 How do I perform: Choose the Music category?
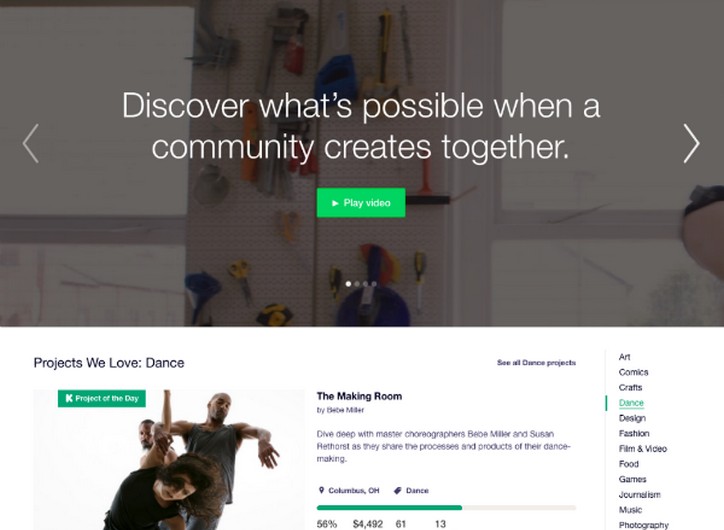[630, 510]
